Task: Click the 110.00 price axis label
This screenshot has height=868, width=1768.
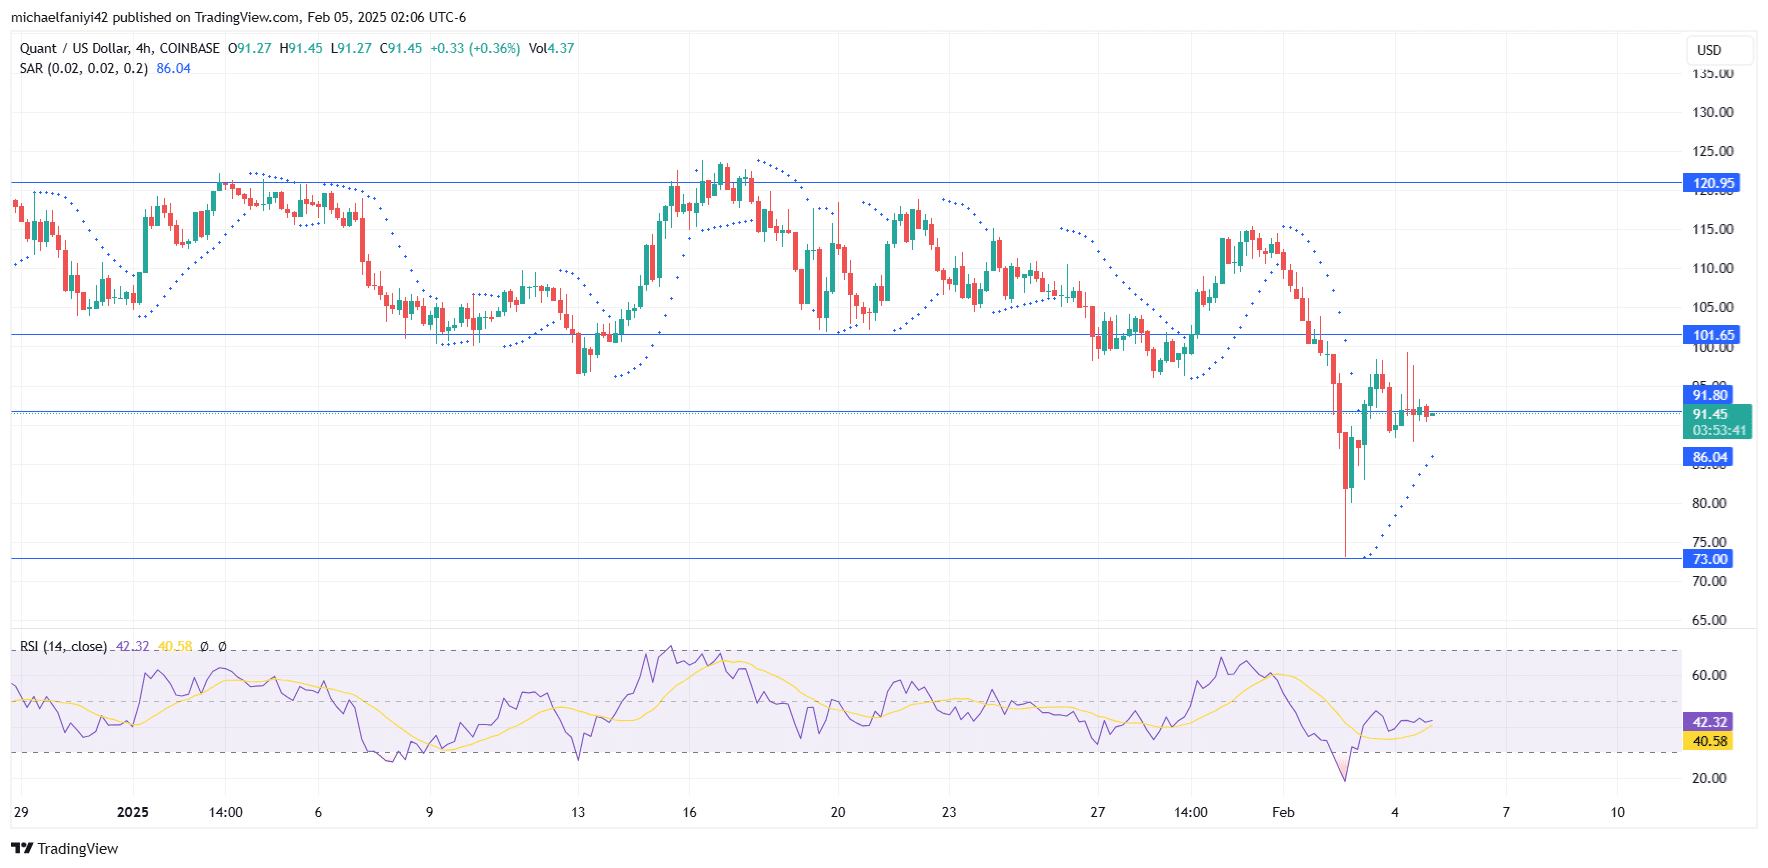Action: [x=1712, y=268]
